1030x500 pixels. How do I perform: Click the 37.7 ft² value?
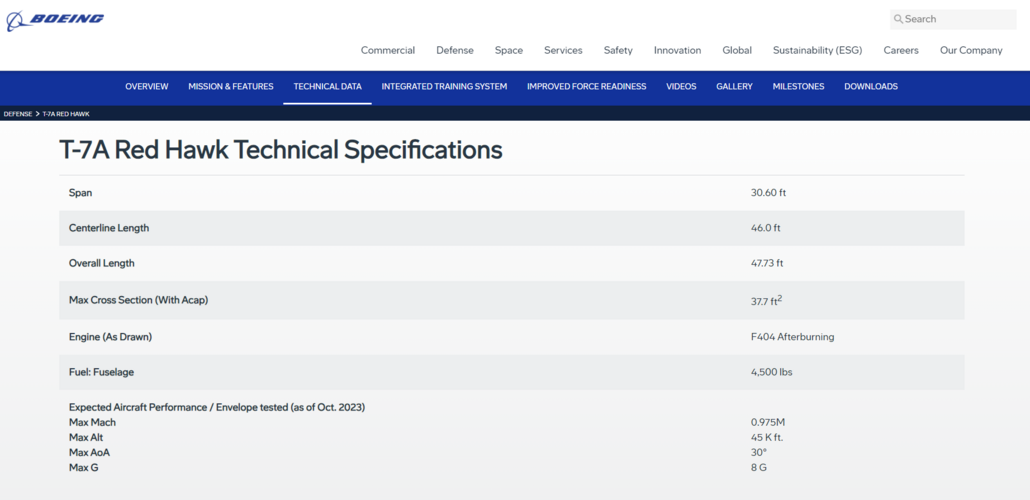(x=766, y=300)
